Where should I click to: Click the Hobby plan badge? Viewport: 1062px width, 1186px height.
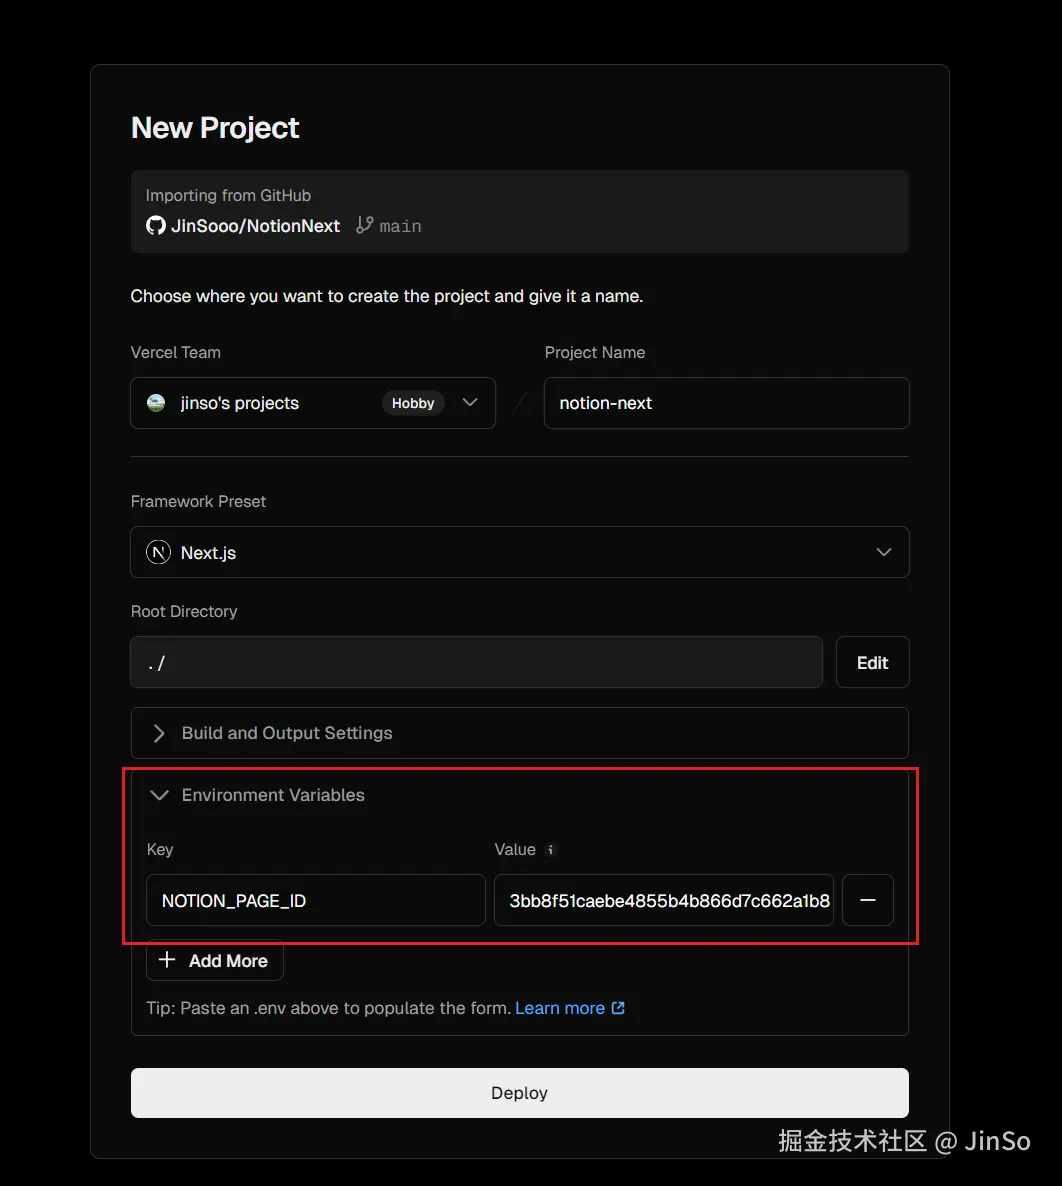coord(413,403)
